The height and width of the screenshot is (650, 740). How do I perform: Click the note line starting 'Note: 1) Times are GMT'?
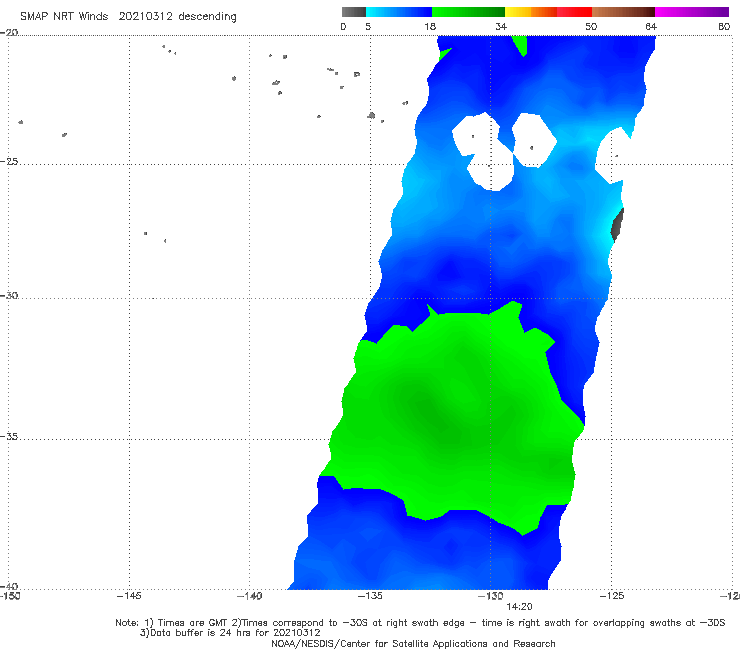click(x=420, y=623)
